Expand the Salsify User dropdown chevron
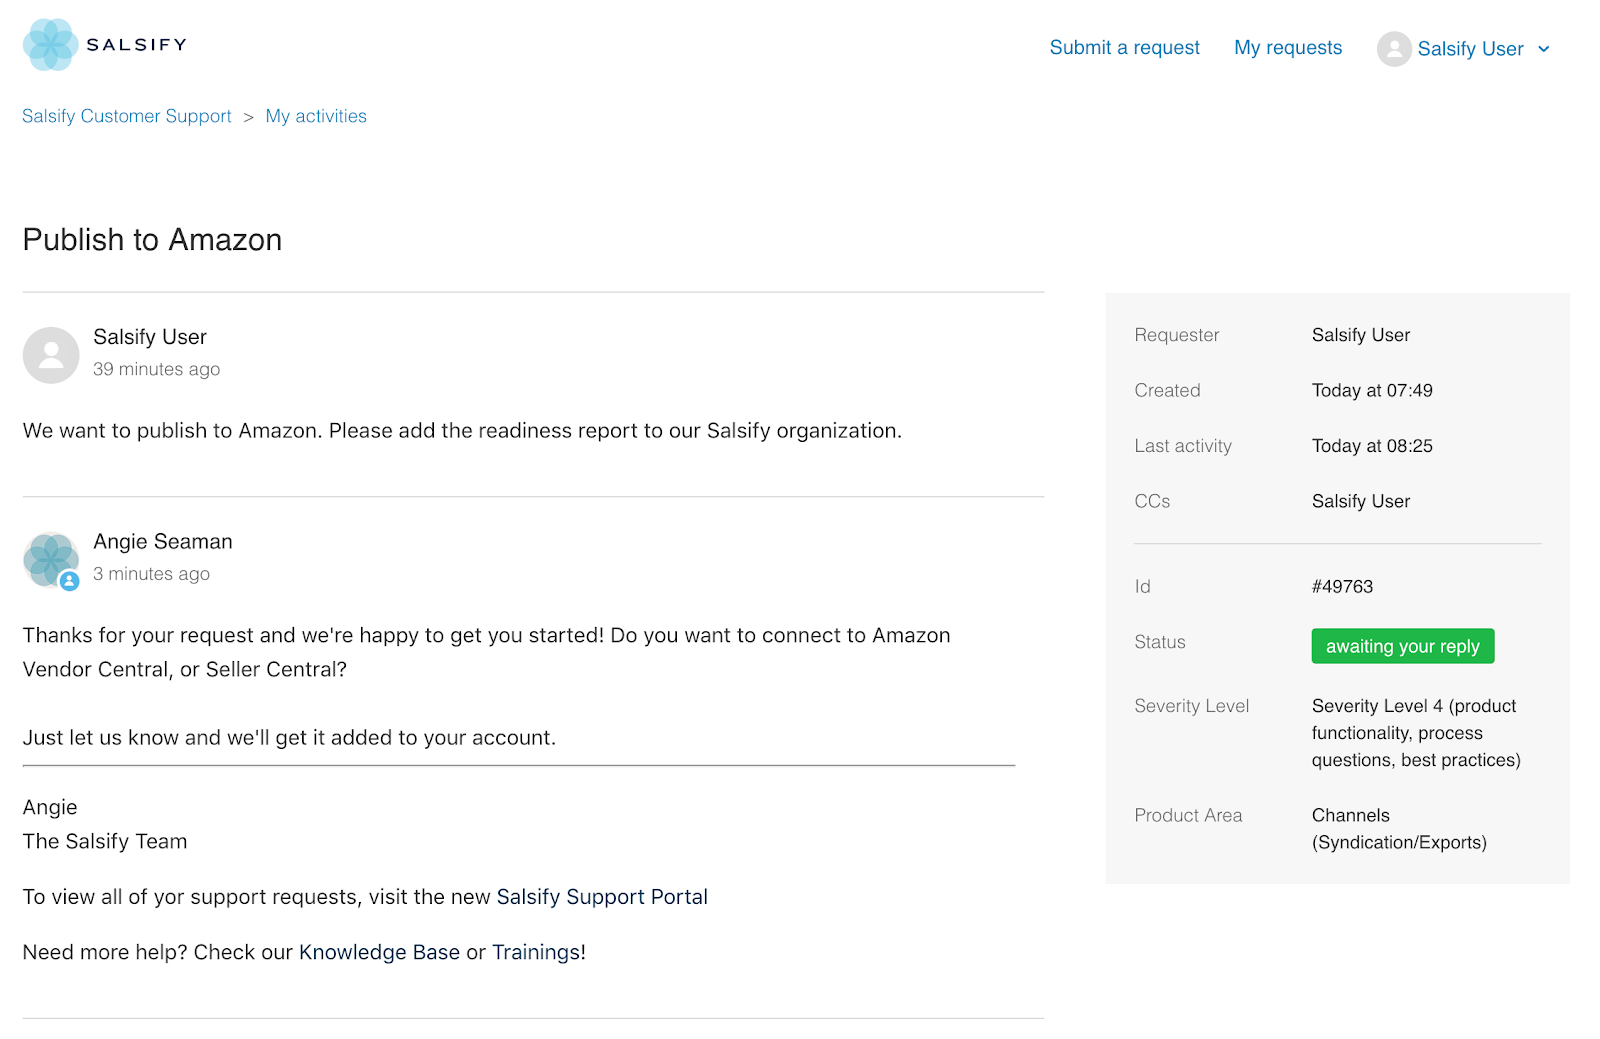1600x1039 pixels. [1544, 49]
